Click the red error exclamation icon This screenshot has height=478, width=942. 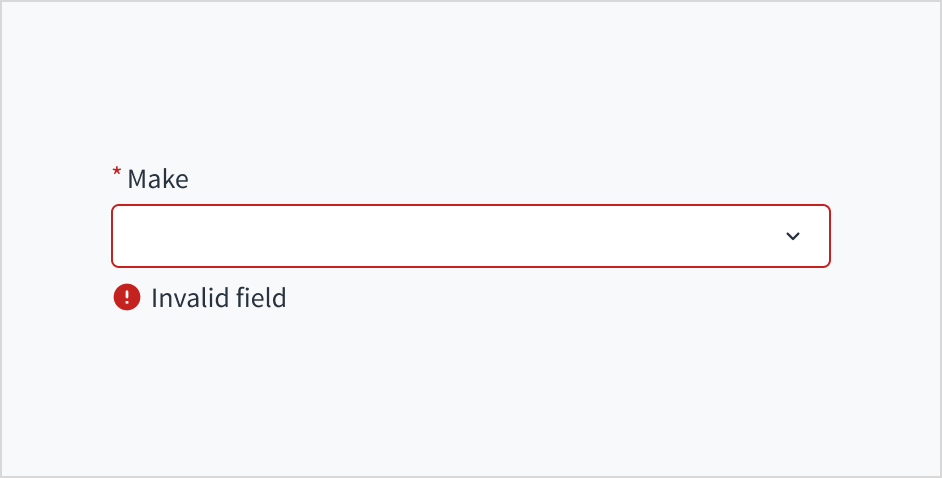127,297
